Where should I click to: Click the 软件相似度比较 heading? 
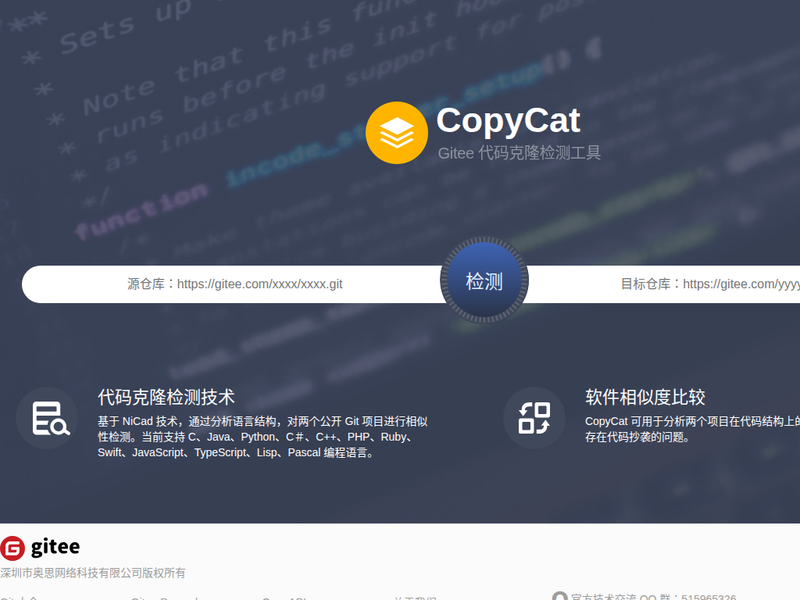(645, 397)
